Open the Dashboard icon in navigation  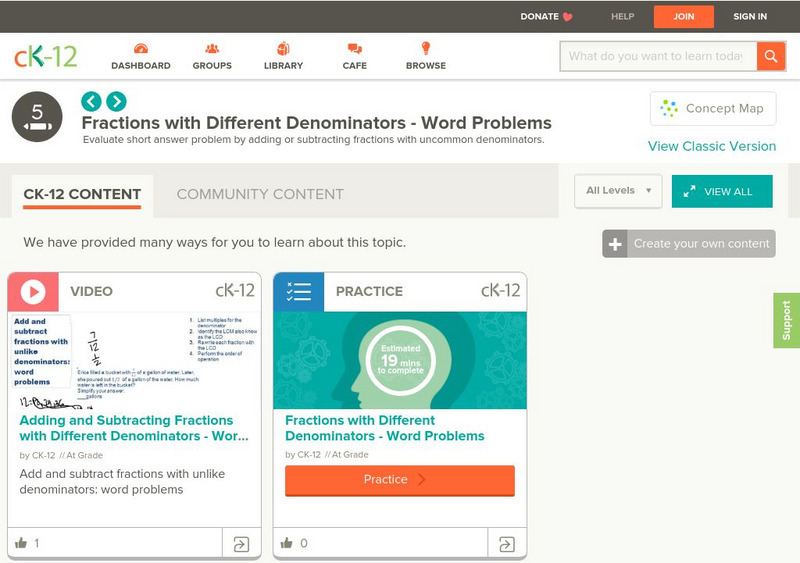(x=140, y=49)
